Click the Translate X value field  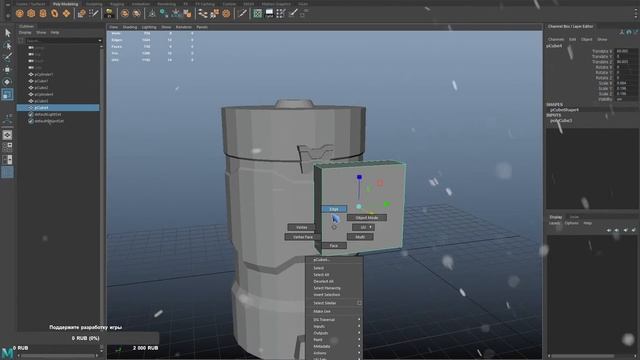627,51
